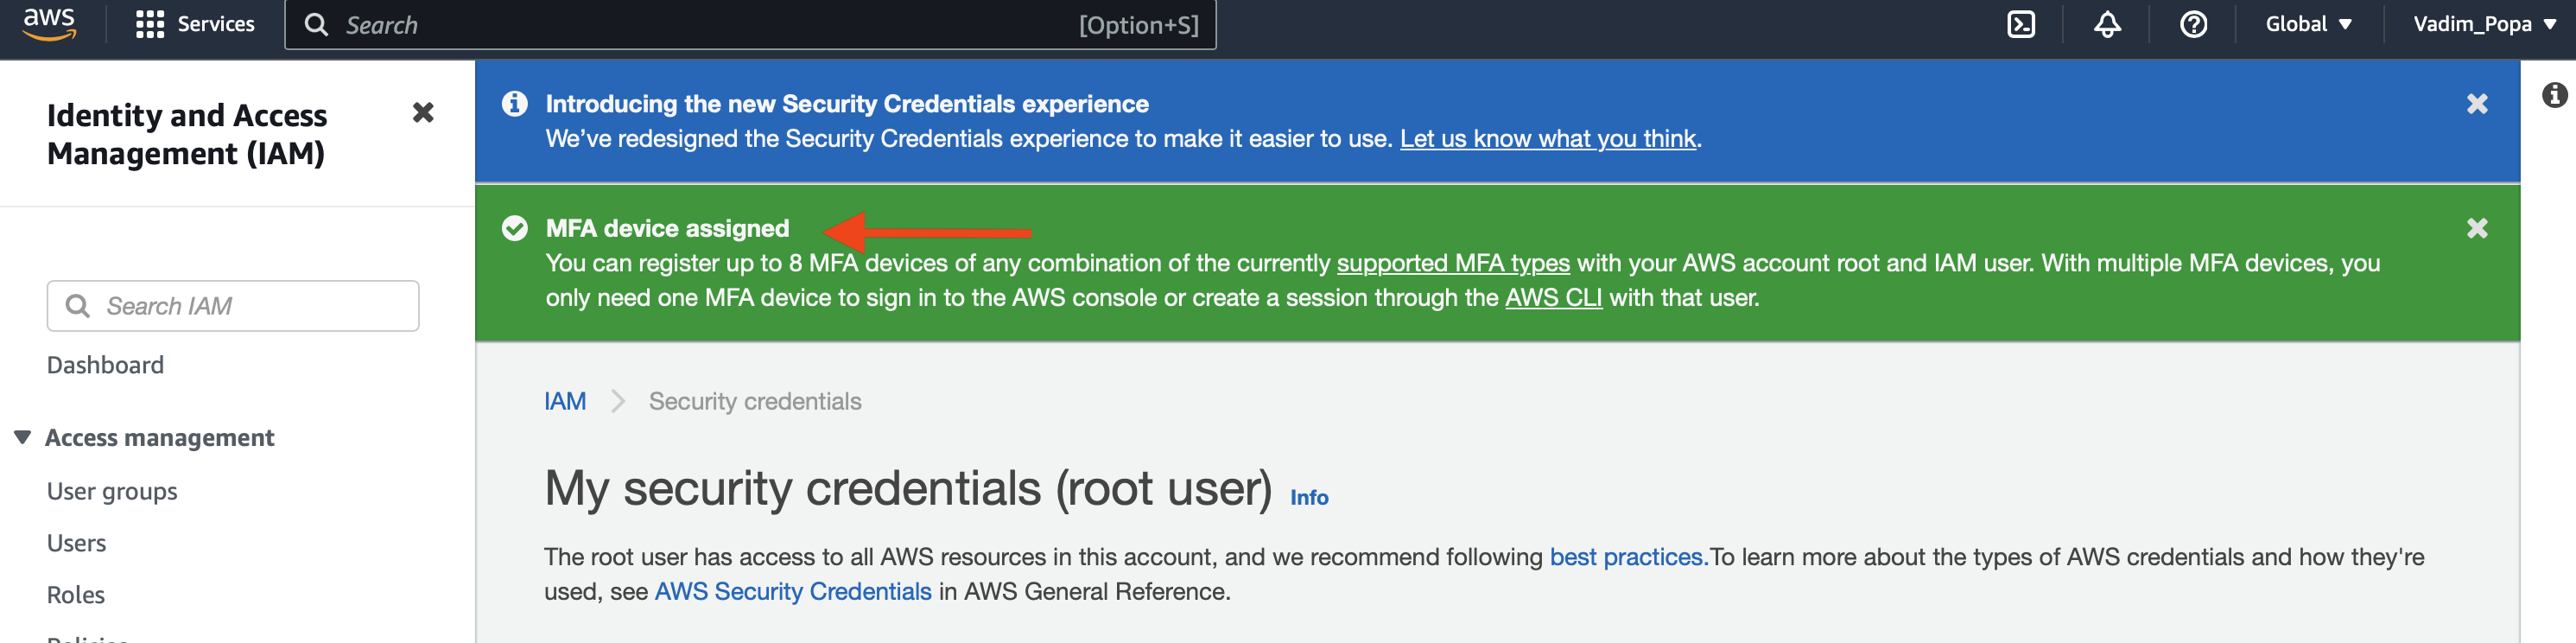Dismiss the MFA device assigned banner

2477,228
